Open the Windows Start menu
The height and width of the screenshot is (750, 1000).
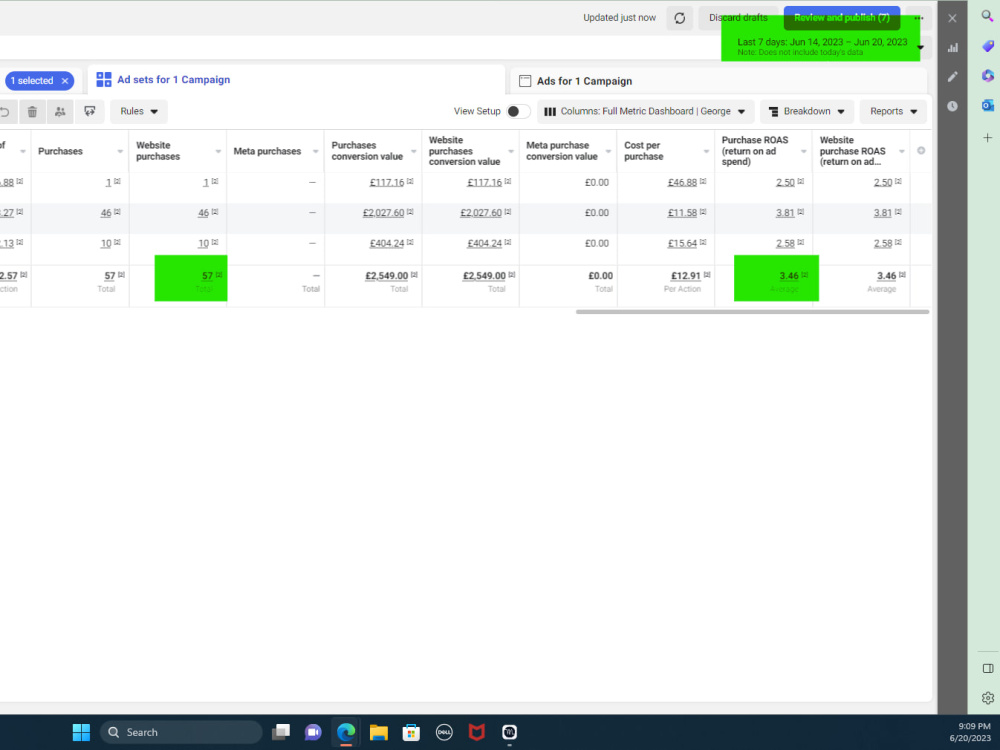point(81,732)
